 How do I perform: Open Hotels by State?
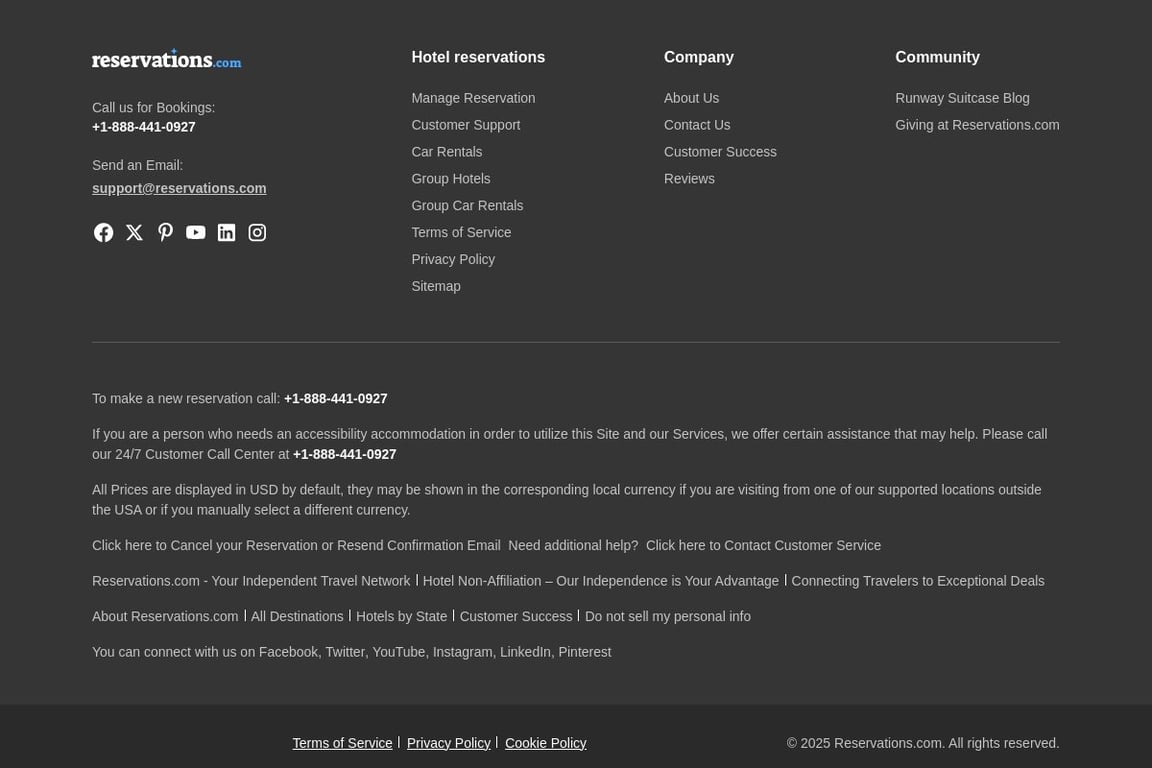[401, 616]
